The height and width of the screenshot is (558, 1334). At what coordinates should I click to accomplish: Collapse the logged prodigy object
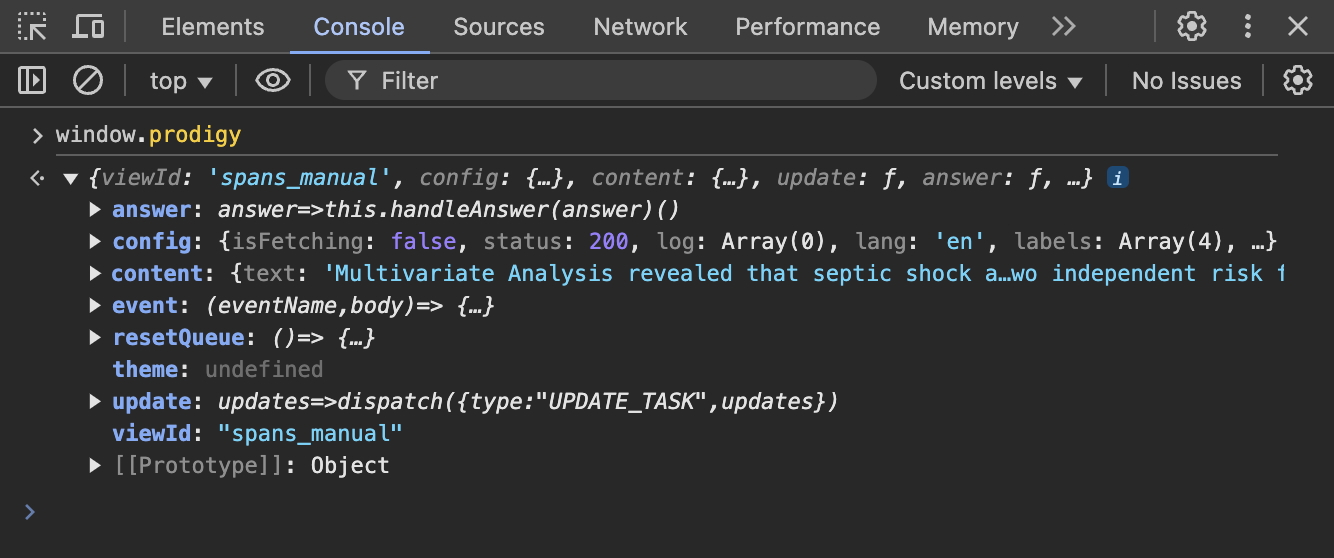coord(70,179)
